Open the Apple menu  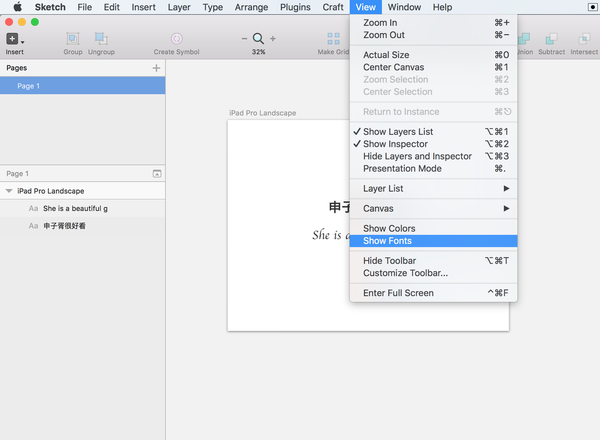(18, 7)
